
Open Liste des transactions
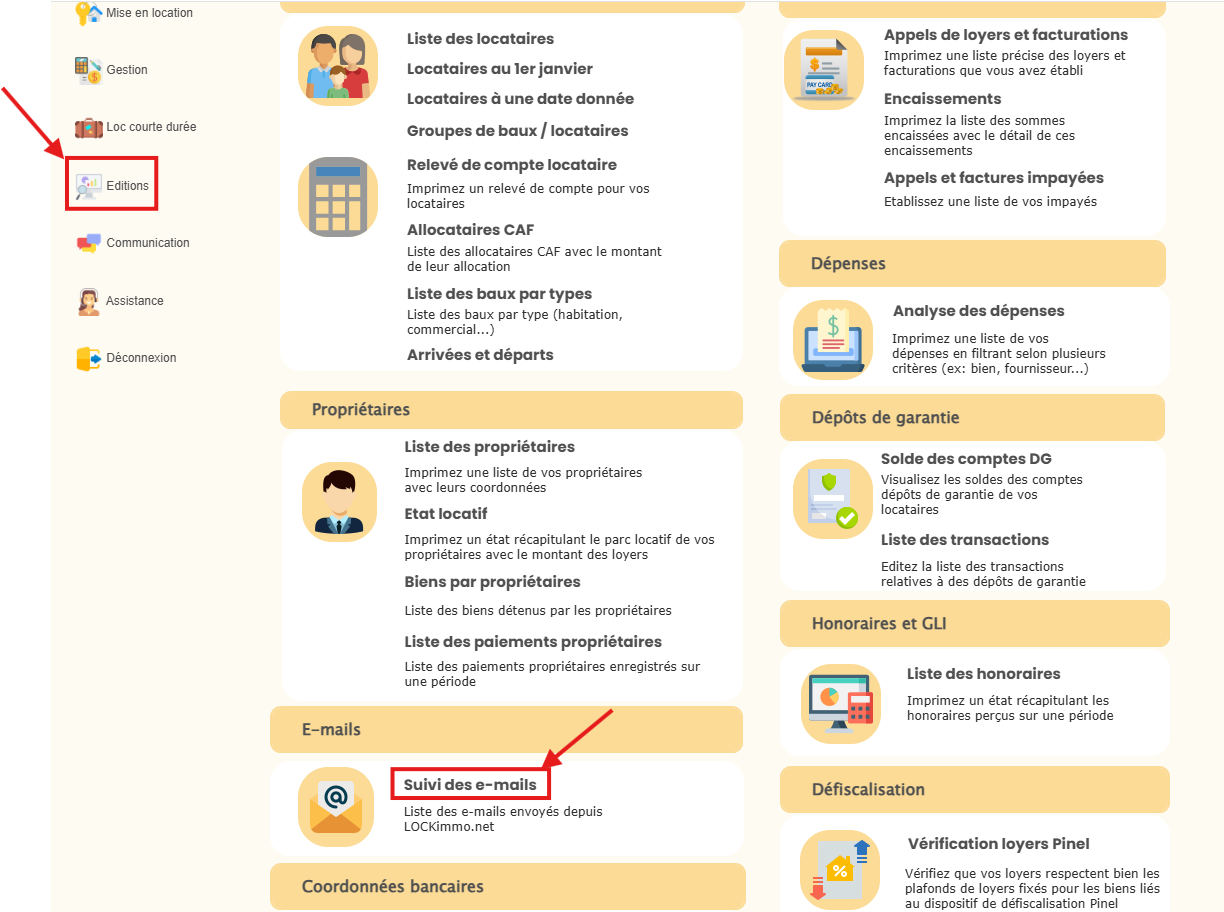coord(965,540)
